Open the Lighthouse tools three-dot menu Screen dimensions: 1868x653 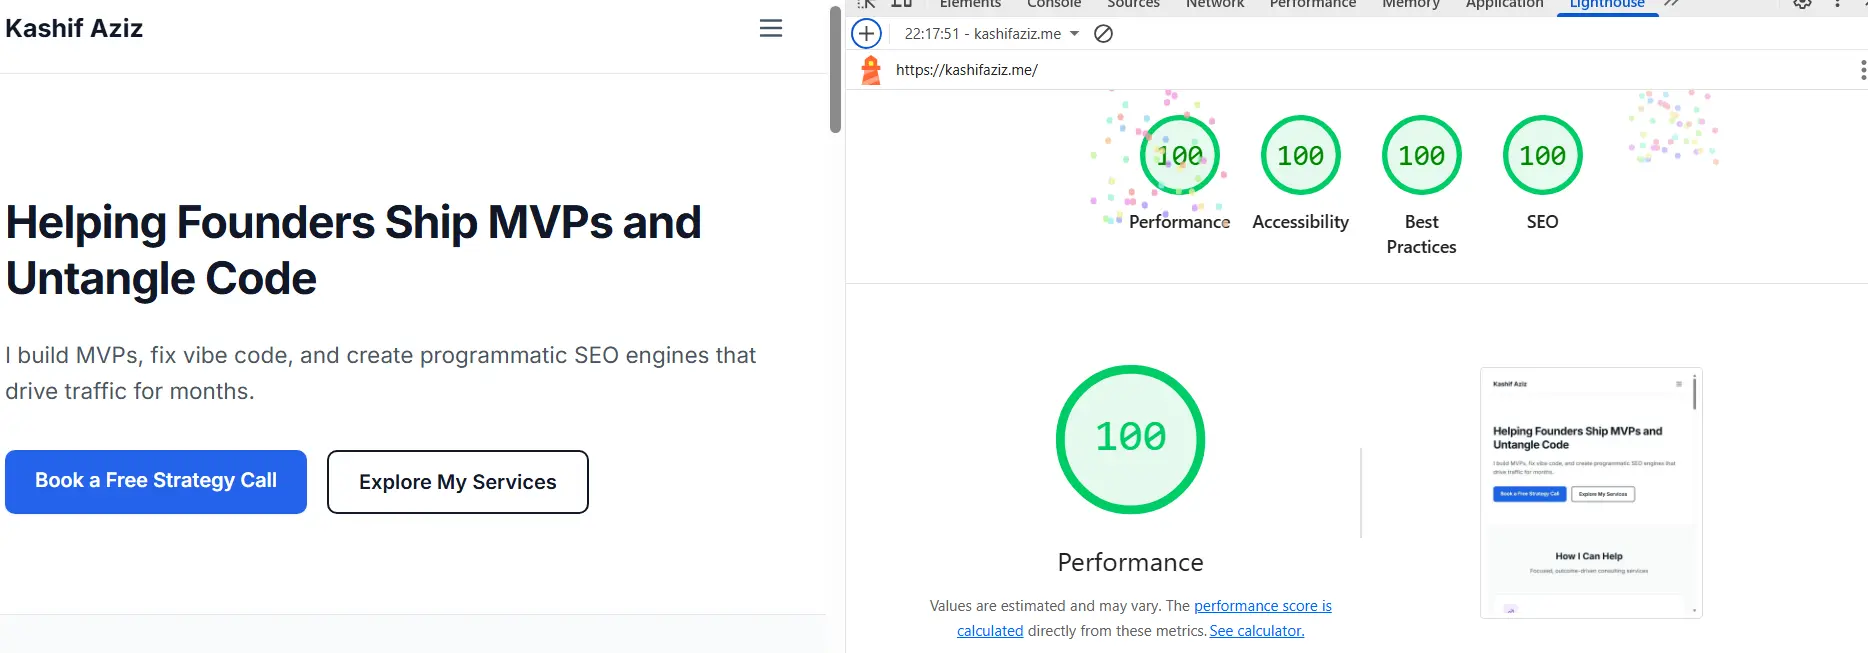click(1862, 70)
